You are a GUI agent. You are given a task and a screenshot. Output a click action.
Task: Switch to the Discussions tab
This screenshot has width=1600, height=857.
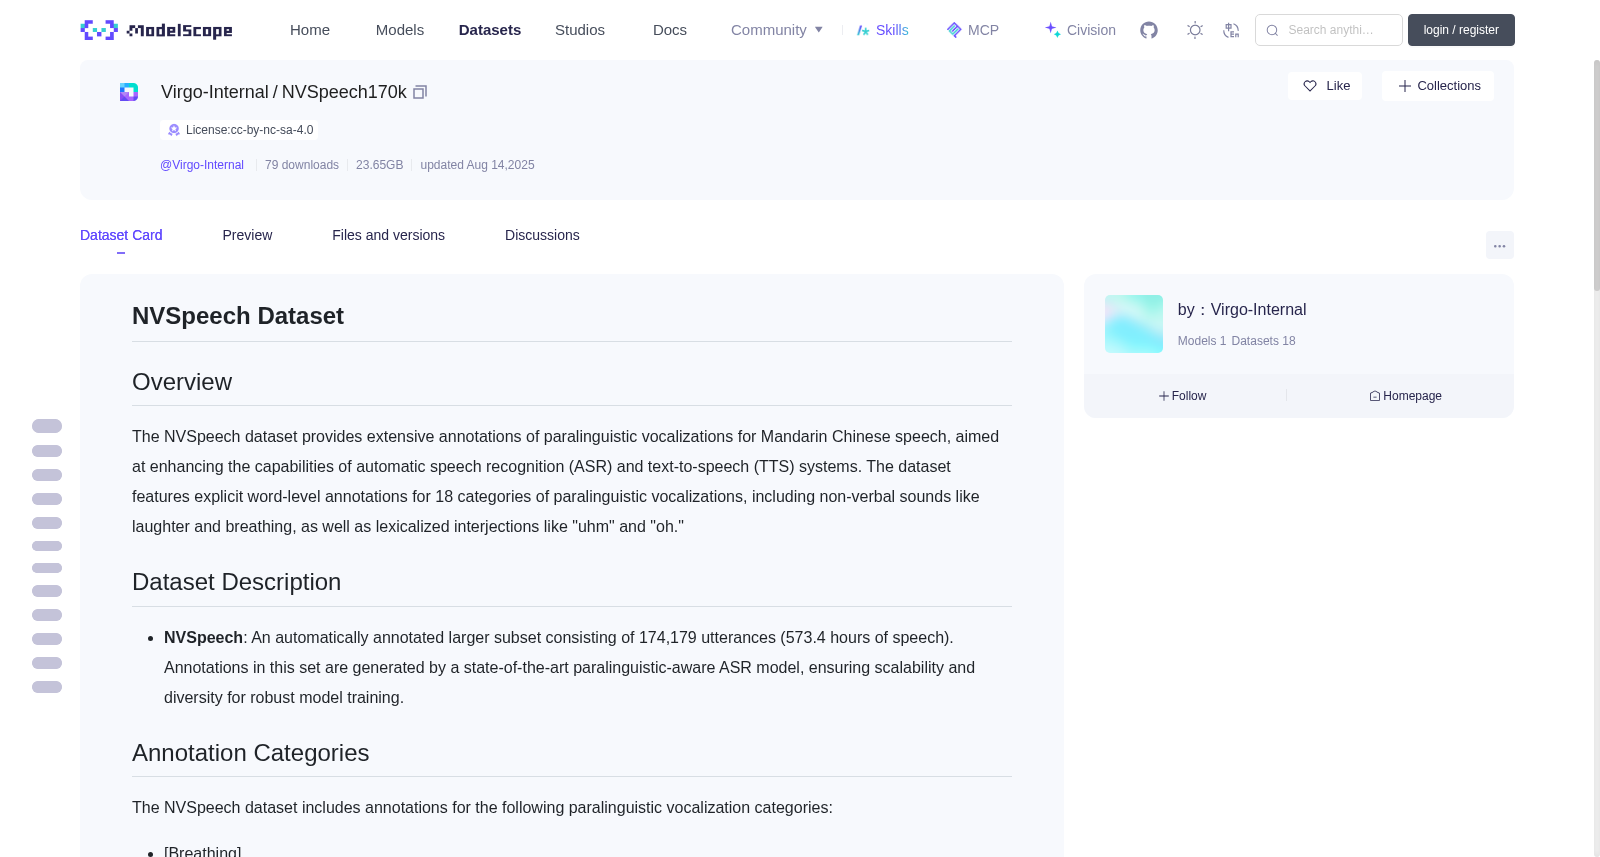[x=542, y=235]
